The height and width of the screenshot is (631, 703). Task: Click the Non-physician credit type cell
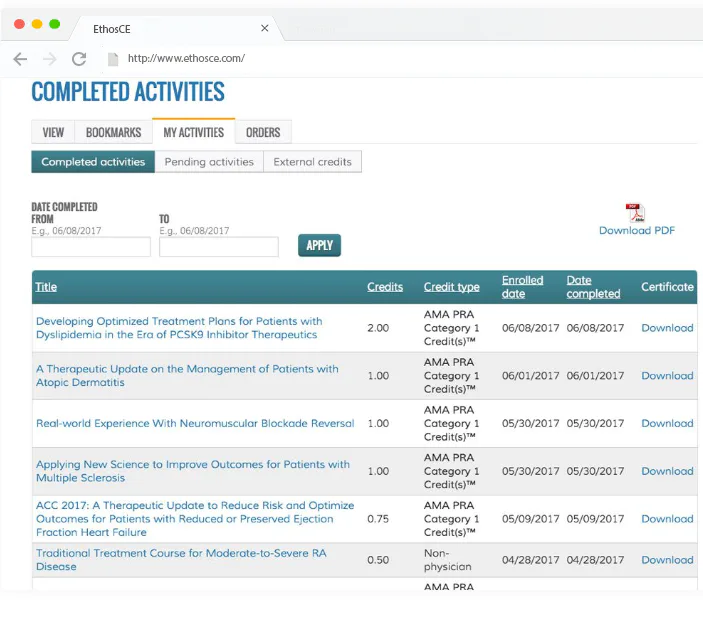tap(447, 560)
